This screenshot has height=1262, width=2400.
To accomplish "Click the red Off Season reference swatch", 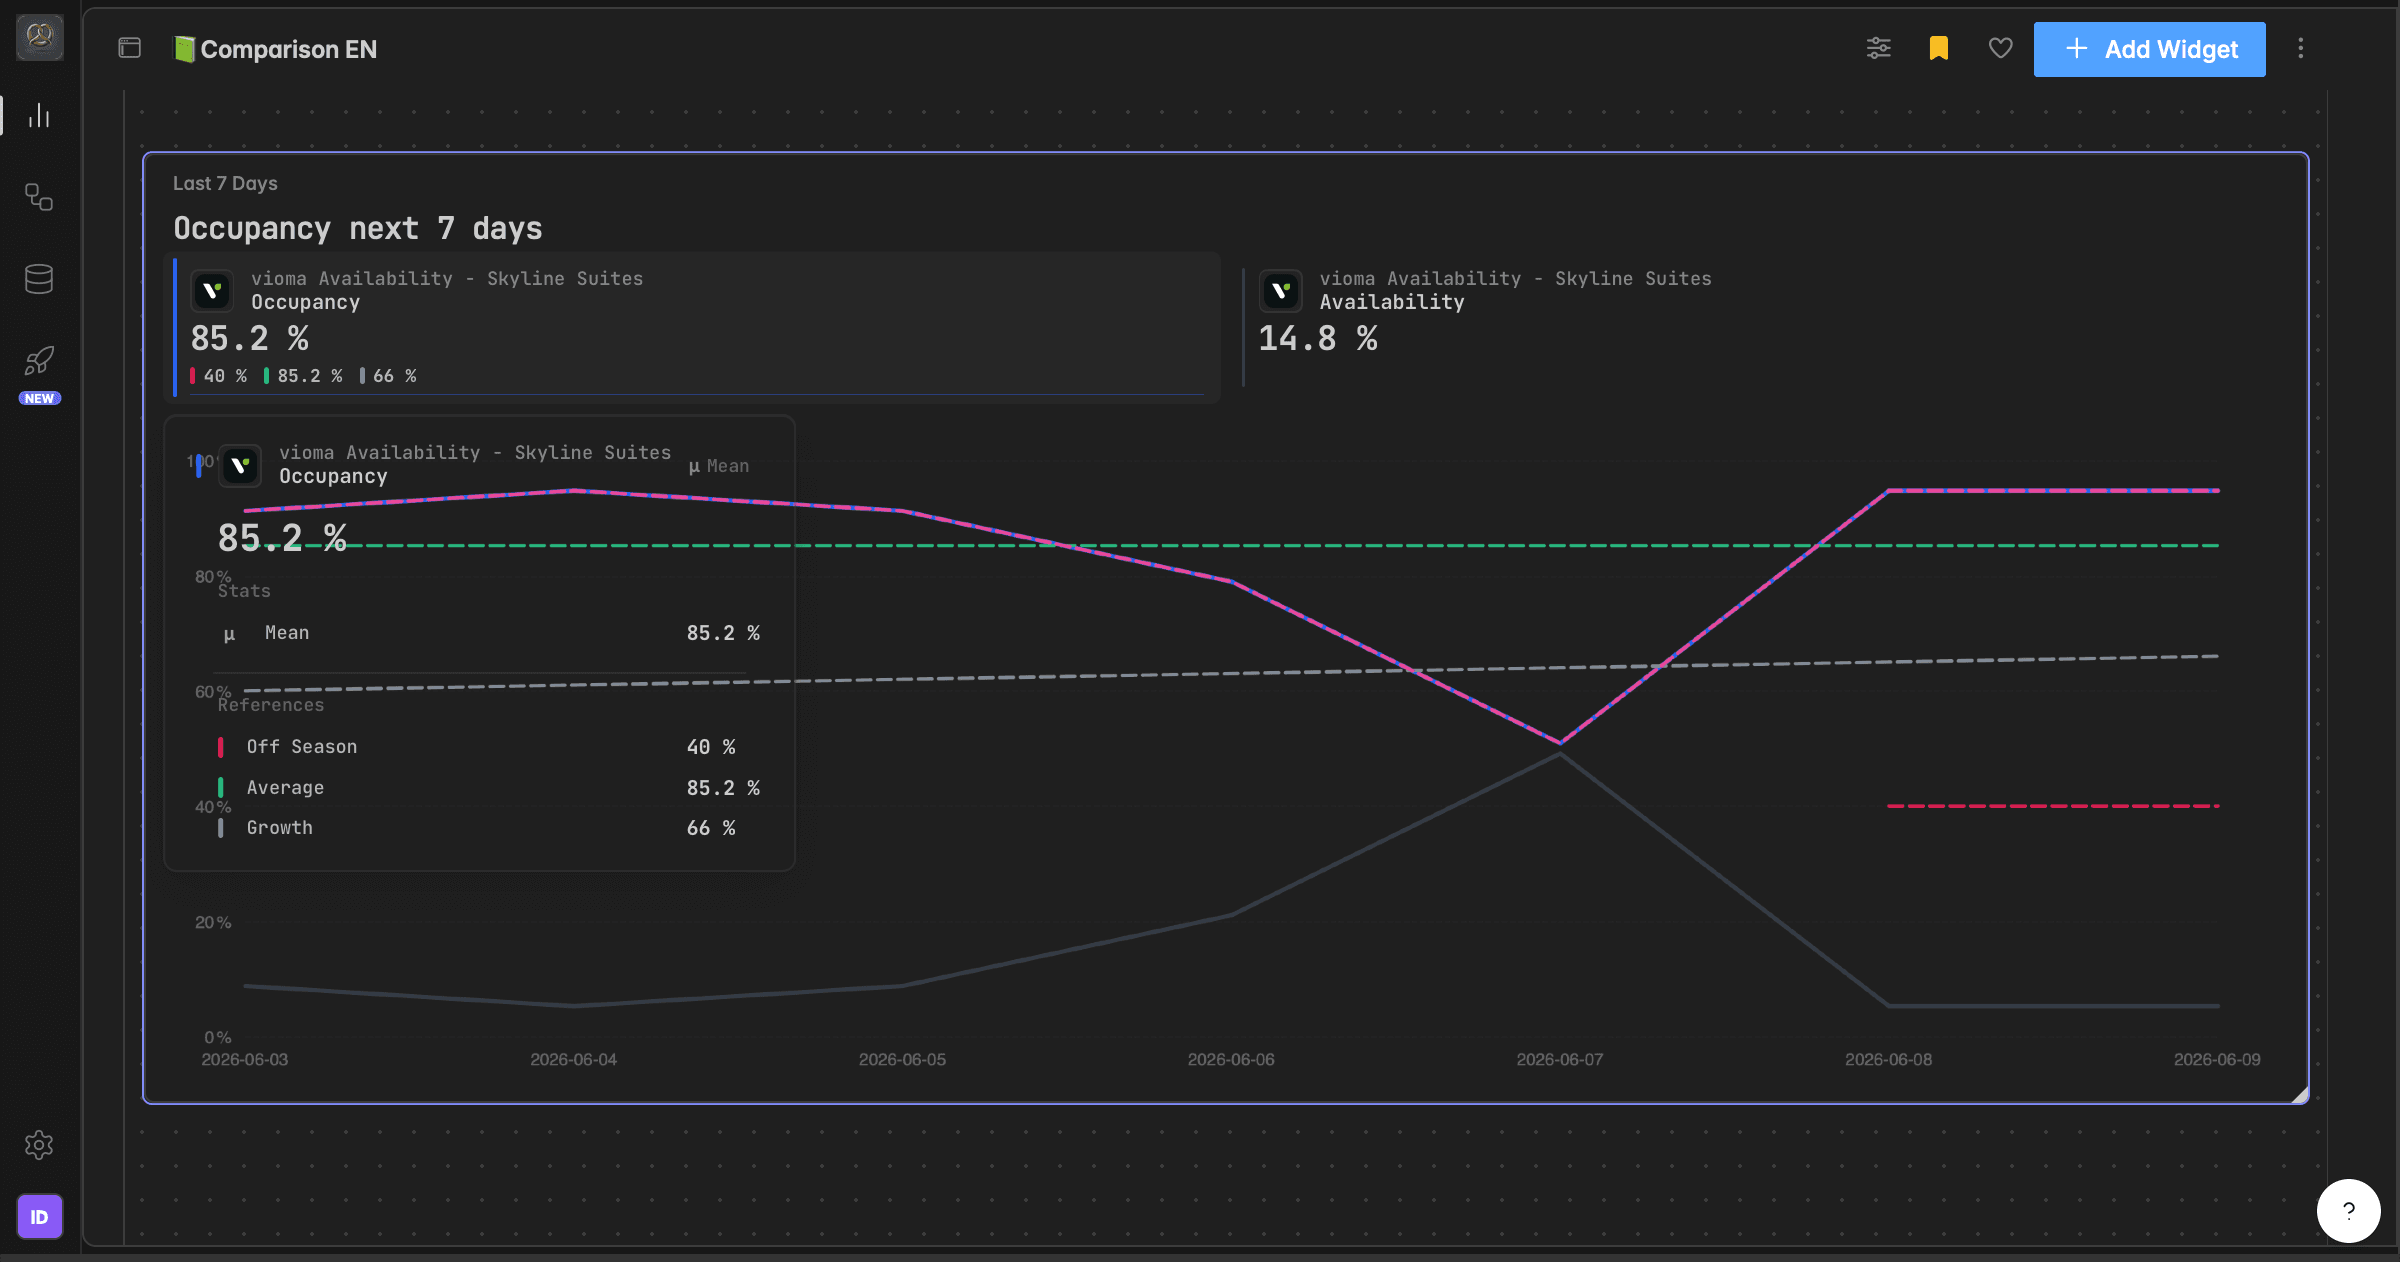I will [x=220, y=747].
